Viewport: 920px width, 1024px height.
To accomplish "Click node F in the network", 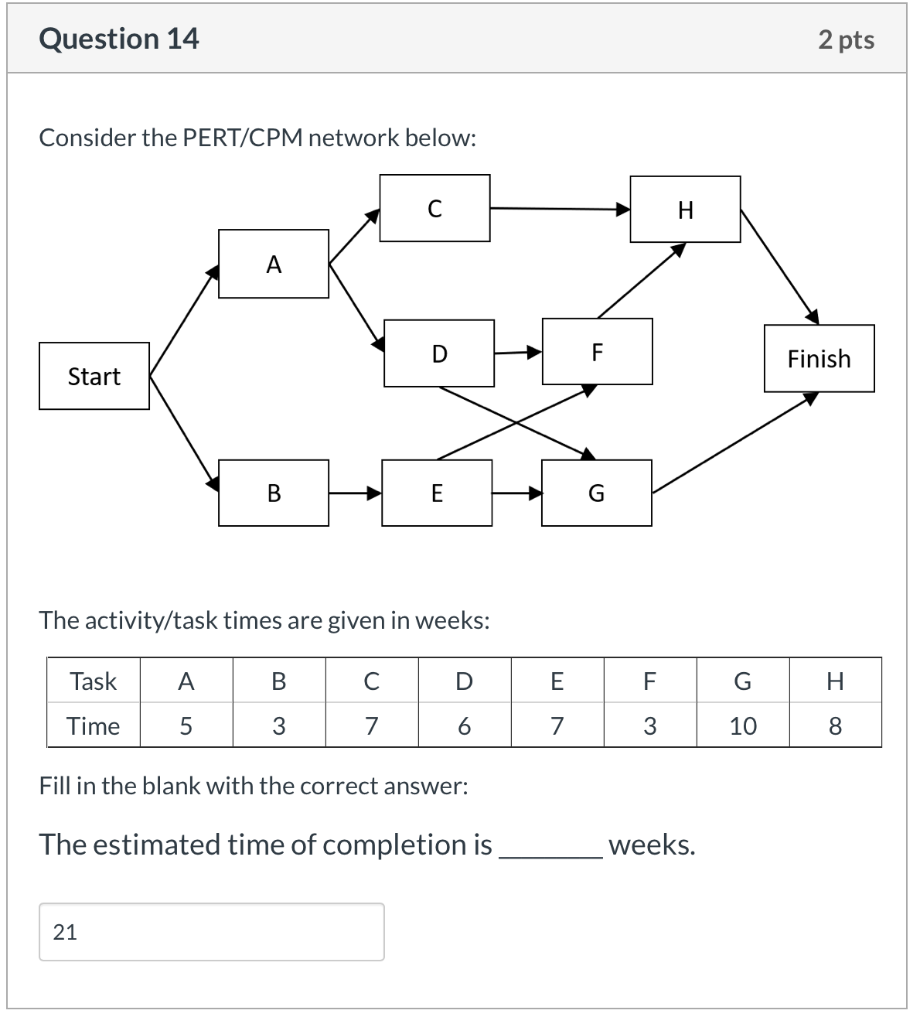I will pos(596,352).
